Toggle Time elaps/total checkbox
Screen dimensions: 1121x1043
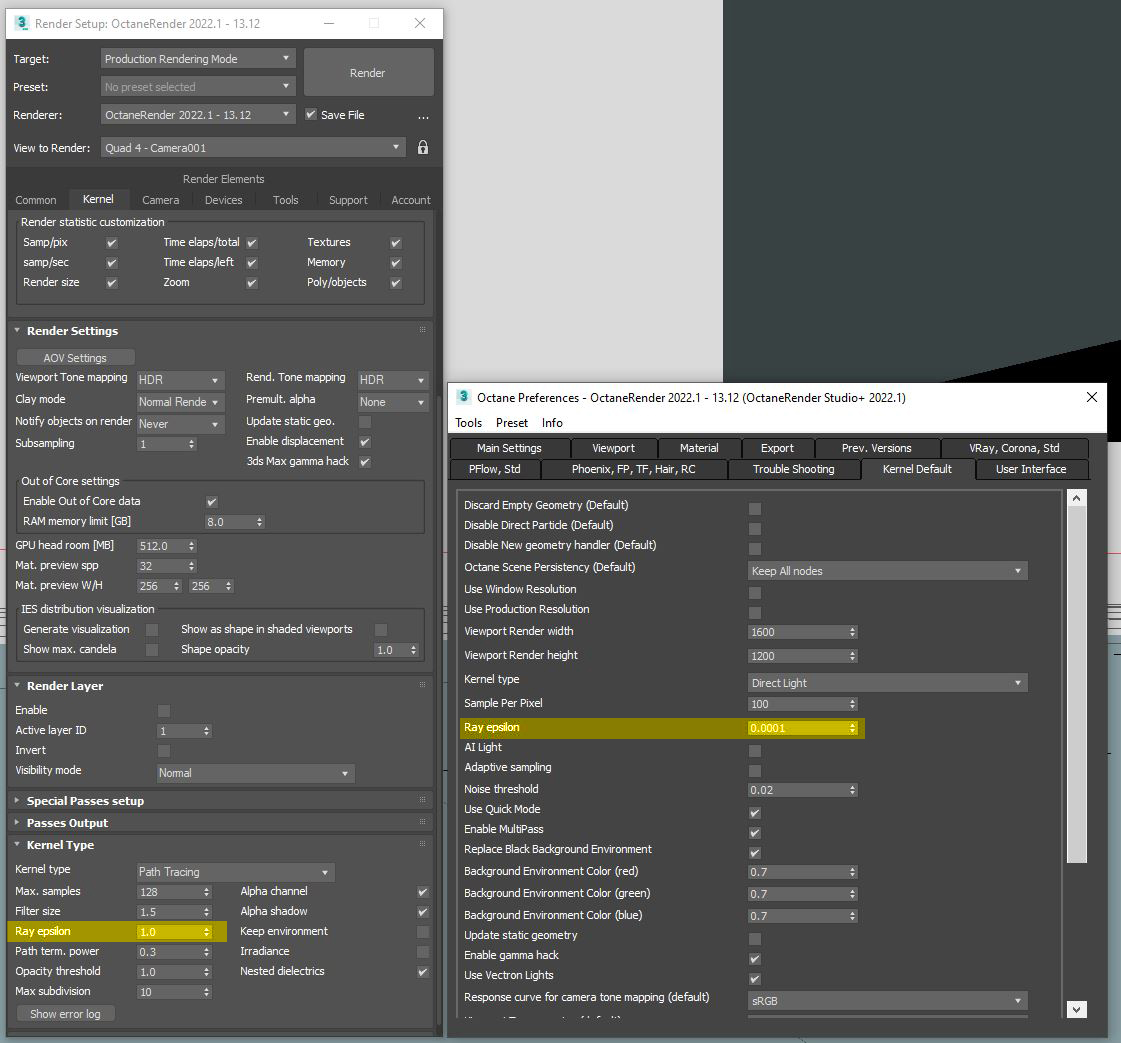click(252, 243)
